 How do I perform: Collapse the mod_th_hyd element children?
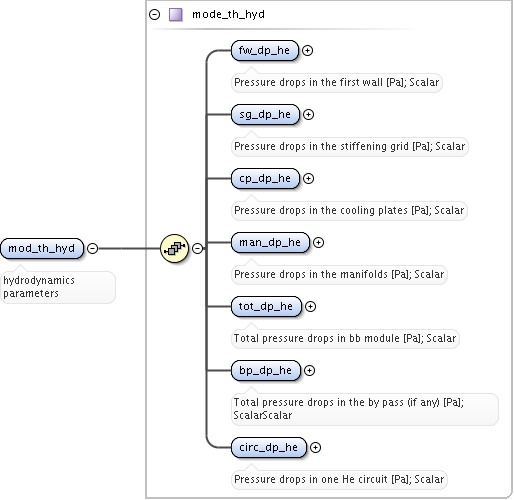pyautogui.click(x=92, y=248)
